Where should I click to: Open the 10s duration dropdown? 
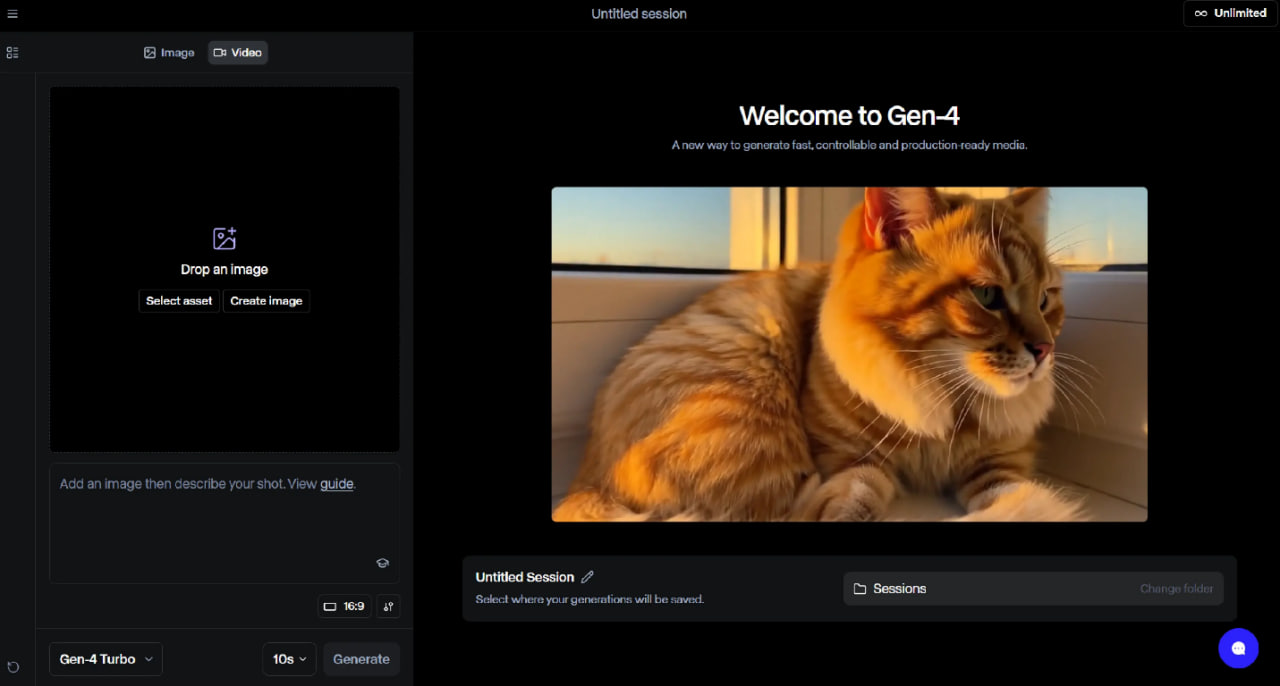coord(289,659)
